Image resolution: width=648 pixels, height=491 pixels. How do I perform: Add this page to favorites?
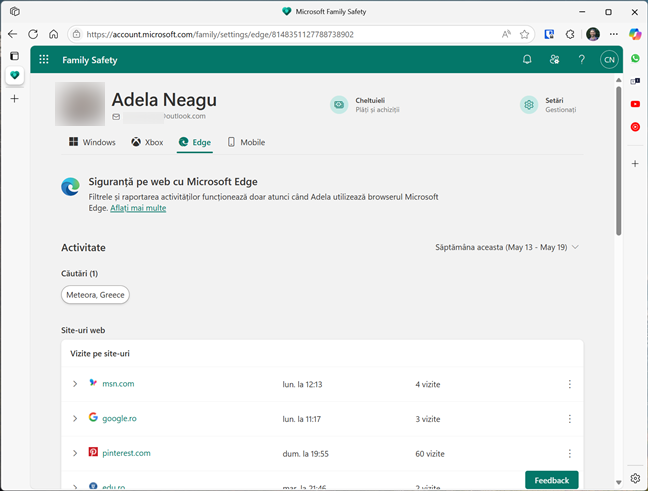coord(524,34)
